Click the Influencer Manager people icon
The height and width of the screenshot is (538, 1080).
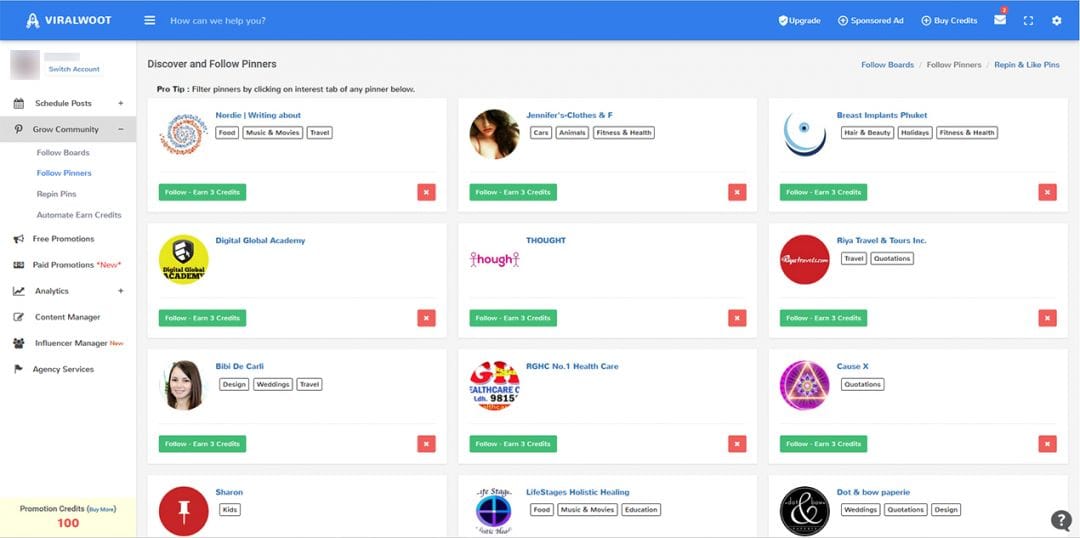coord(19,343)
